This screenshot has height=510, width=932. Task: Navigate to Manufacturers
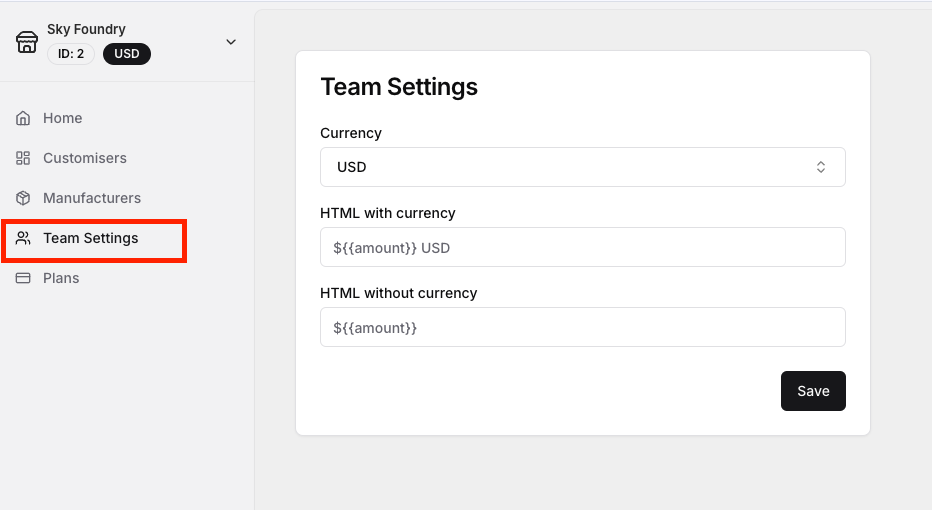tap(92, 198)
